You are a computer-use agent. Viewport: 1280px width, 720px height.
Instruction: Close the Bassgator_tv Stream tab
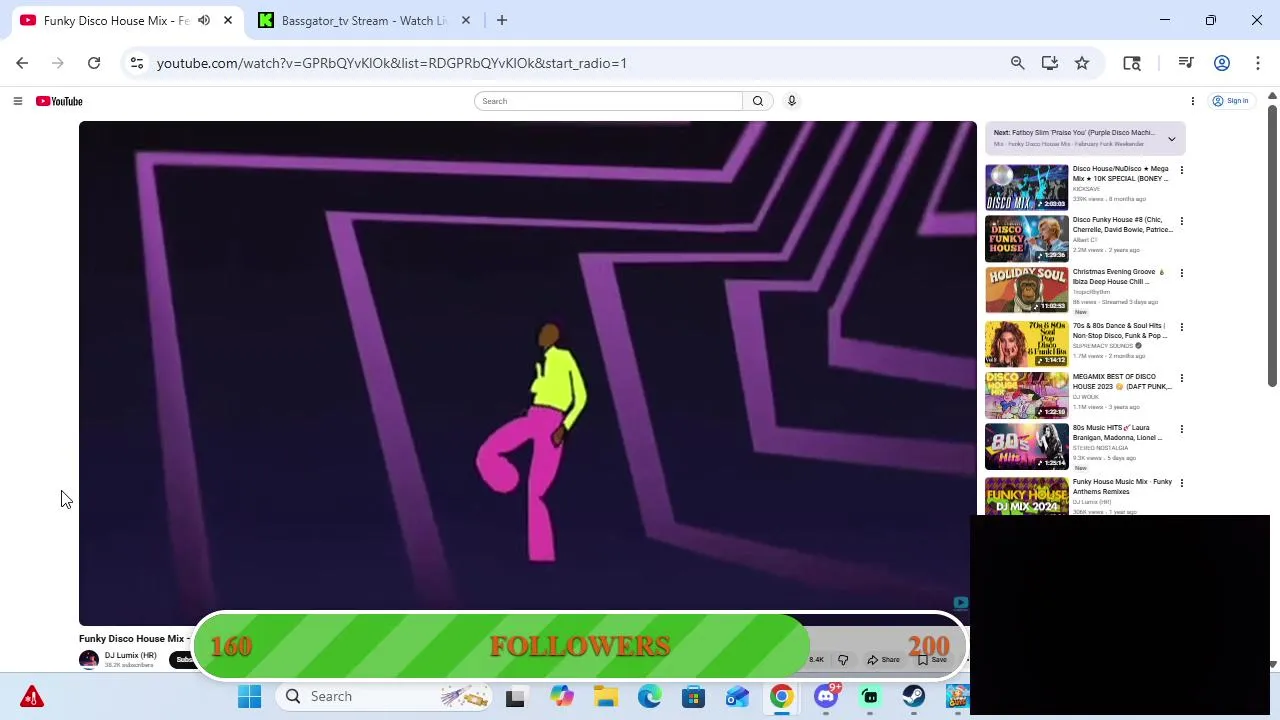click(466, 20)
